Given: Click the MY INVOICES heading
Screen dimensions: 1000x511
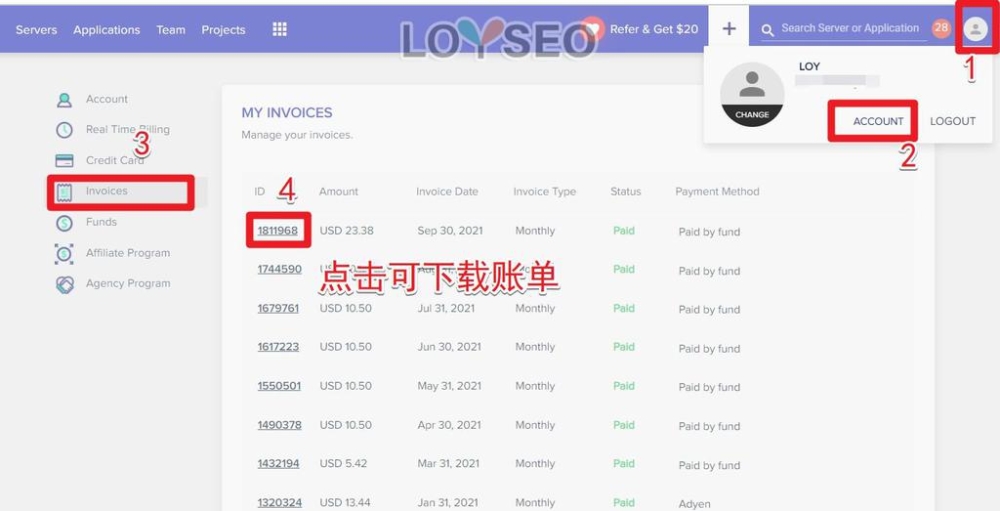Looking at the screenshot, I should click(x=287, y=113).
